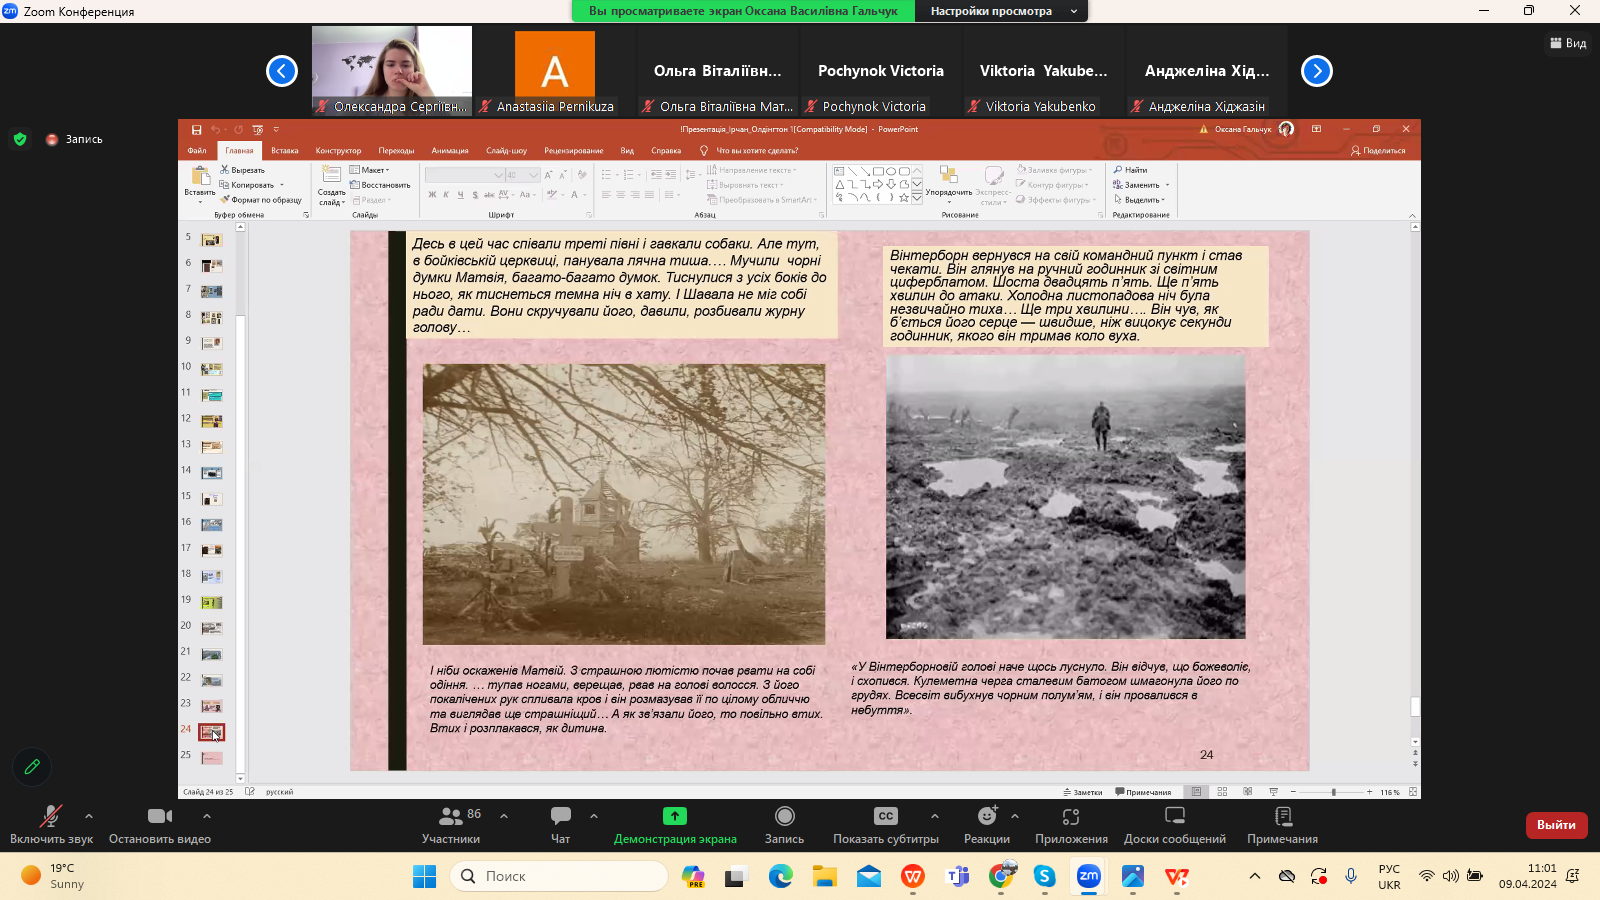Screen dimensions: 1600x900
Task: Click the Reactions smiley icon
Action: [987, 817]
